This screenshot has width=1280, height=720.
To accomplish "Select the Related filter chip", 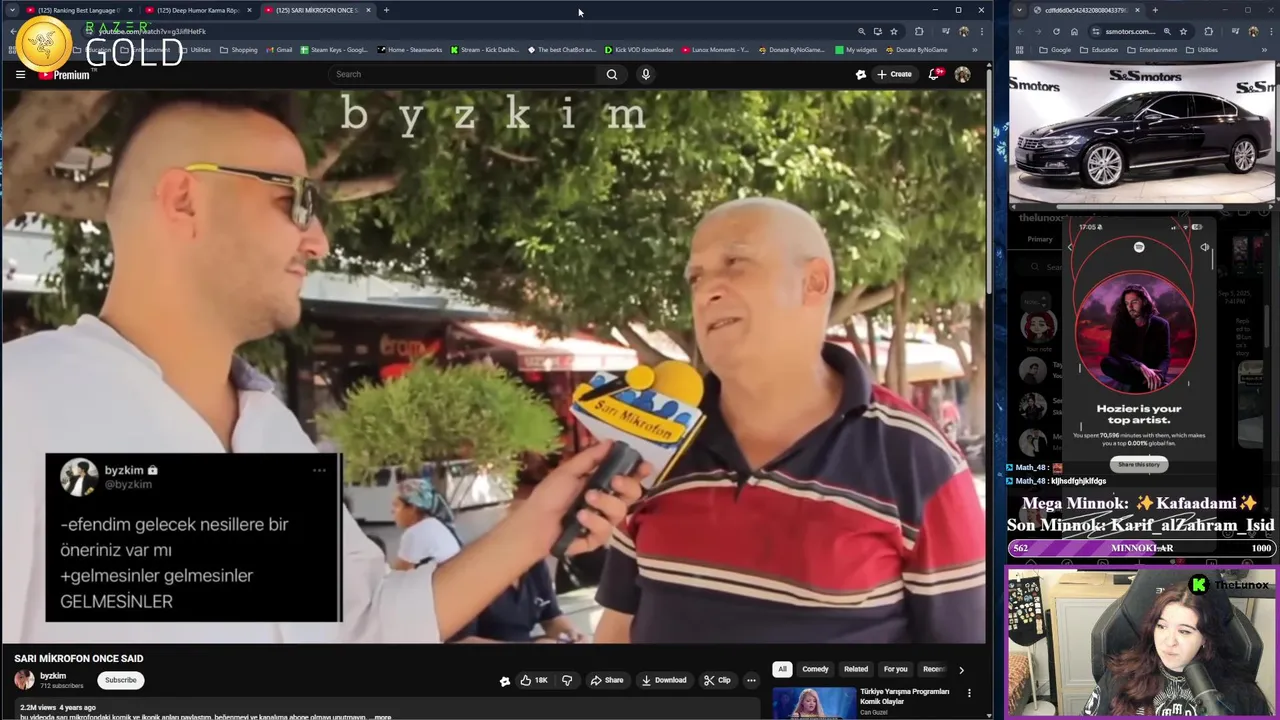I will pyautogui.click(x=856, y=669).
